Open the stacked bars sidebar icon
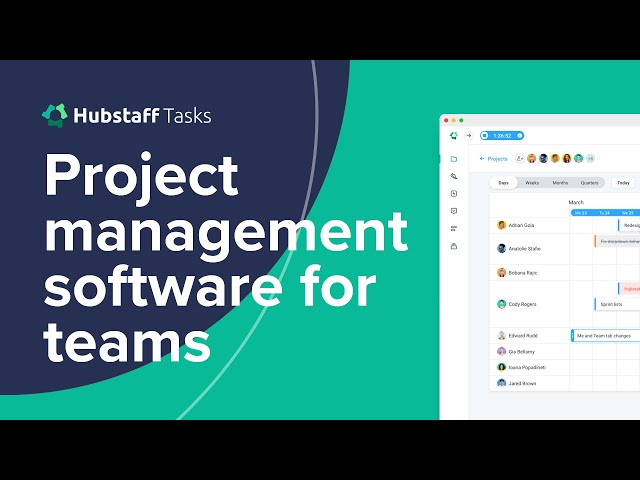640x480 pixels. pos(453,229)
